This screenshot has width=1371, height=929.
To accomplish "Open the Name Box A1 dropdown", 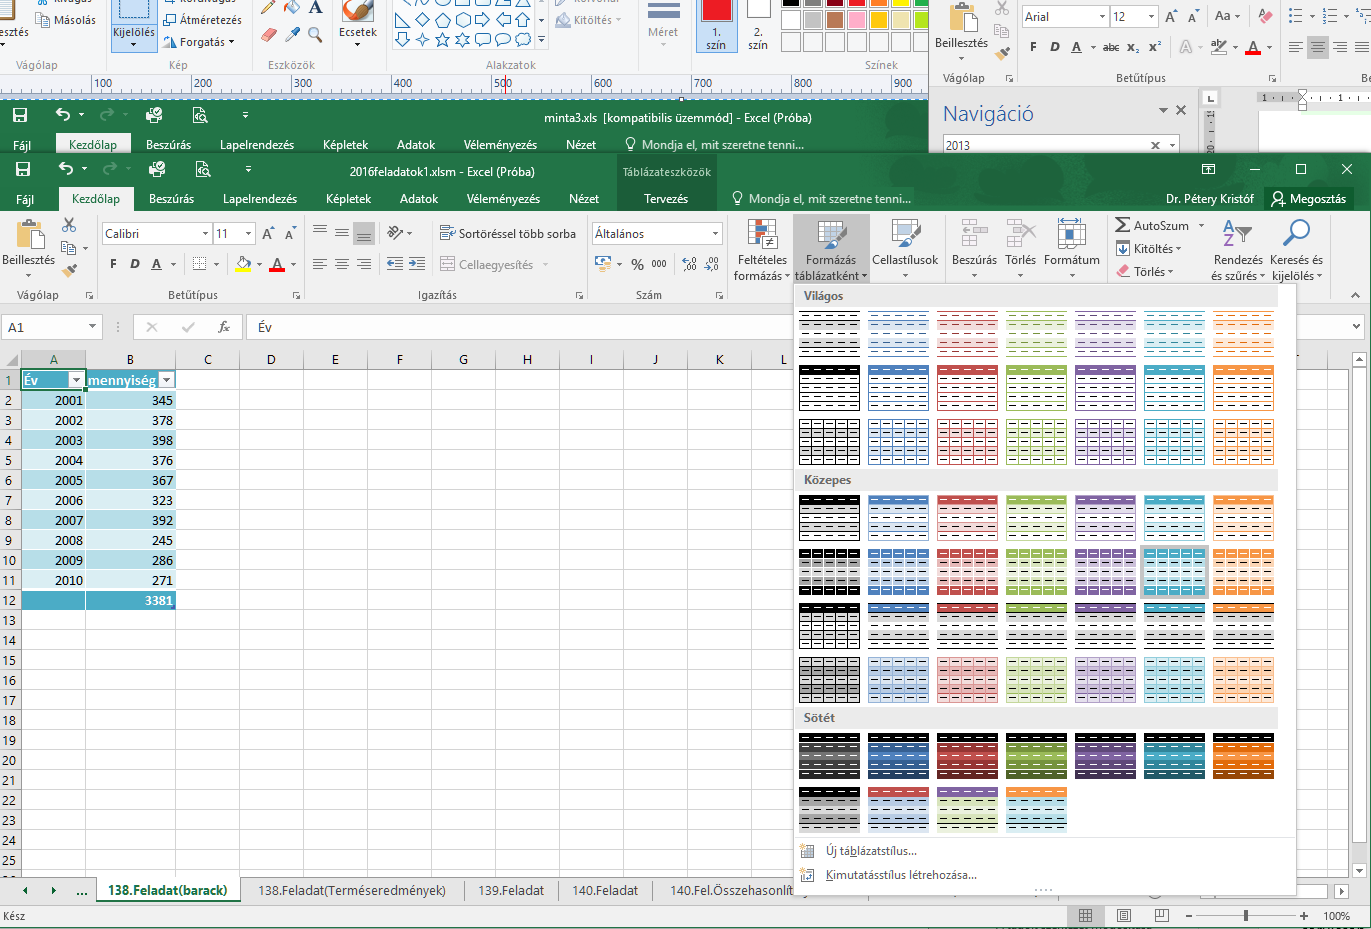I will pyautogui.click(x=92, y=327).
